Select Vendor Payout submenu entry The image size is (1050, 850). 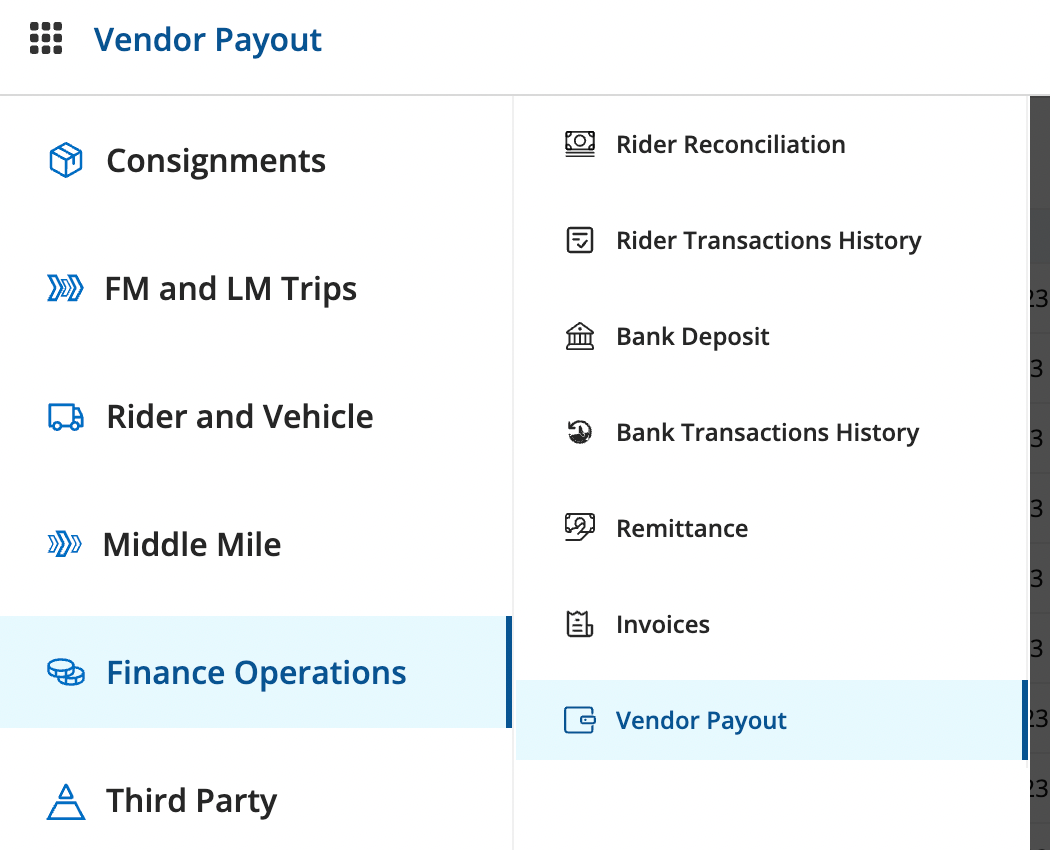pyautogui.click(x=701, y=721)
